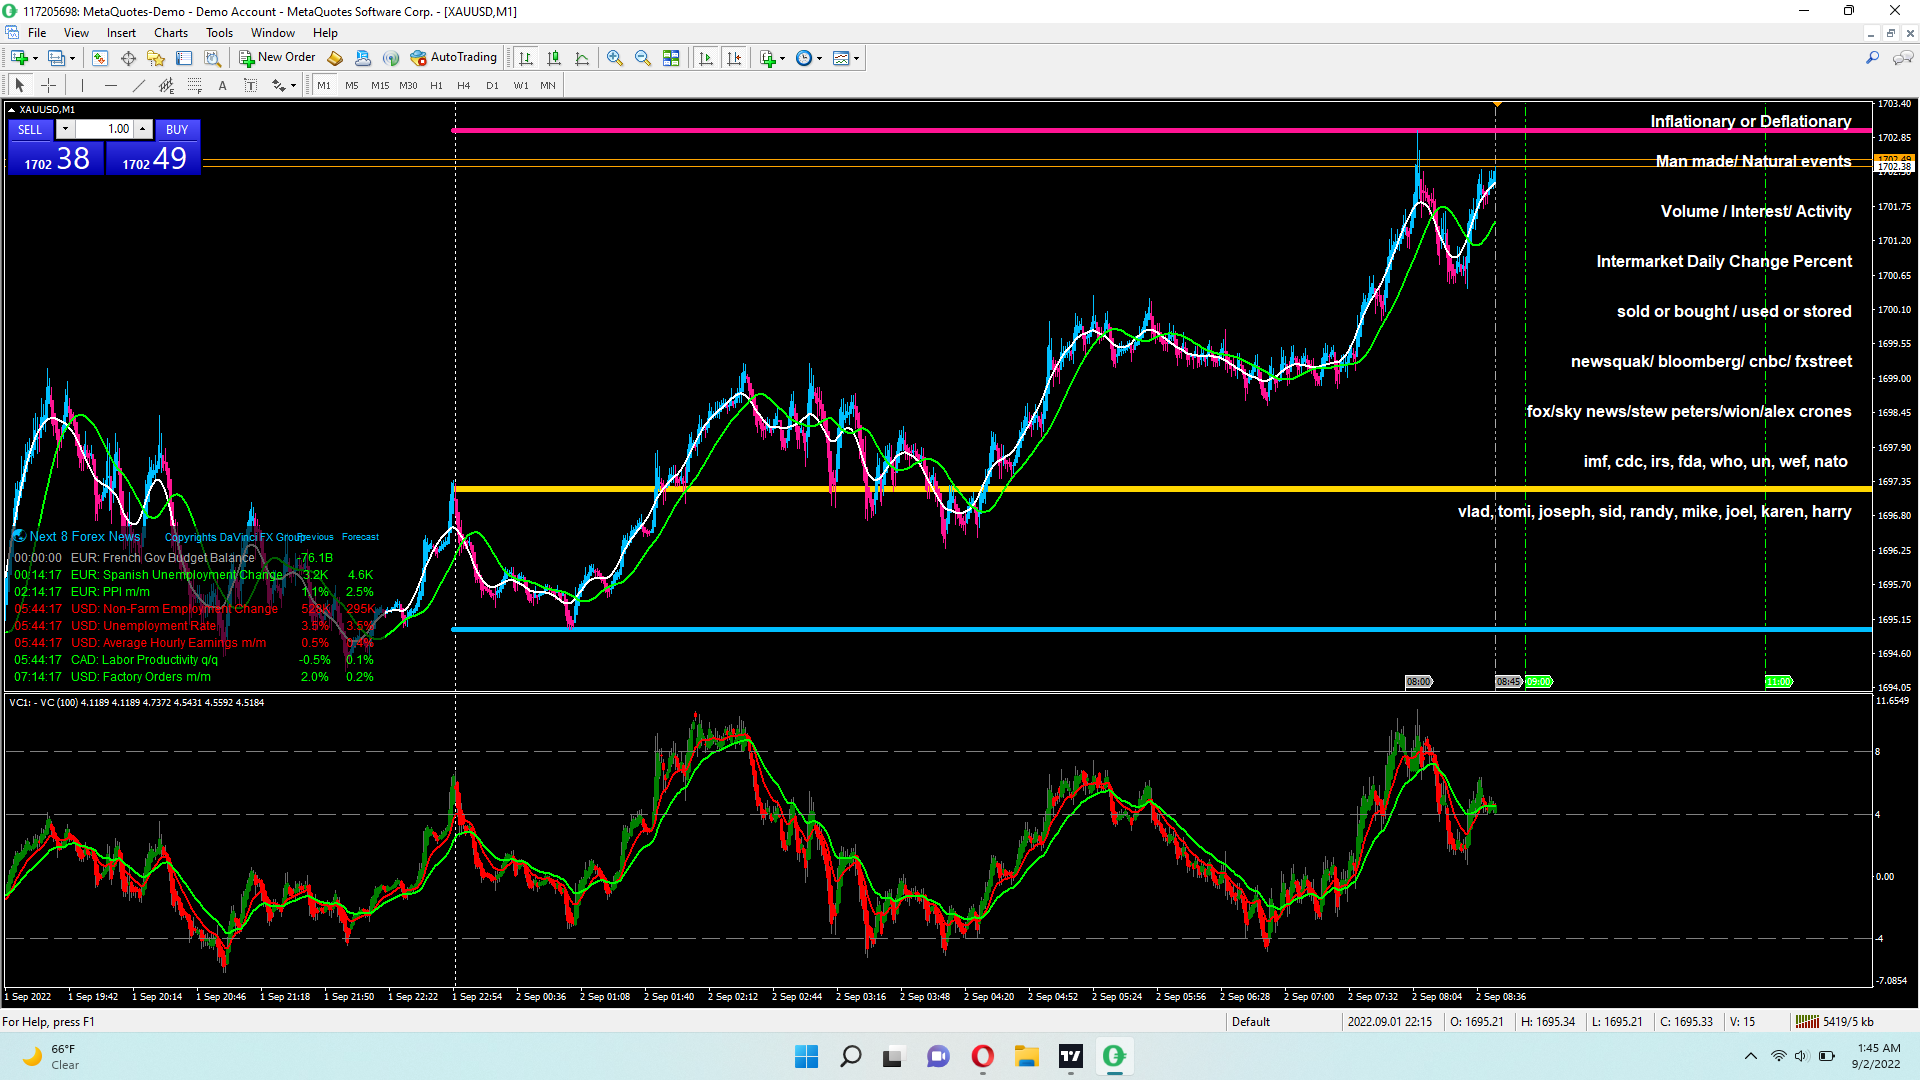Open the Market Watch window icon
Viewport: 1920px width, 1080px height.
(100, 58)
